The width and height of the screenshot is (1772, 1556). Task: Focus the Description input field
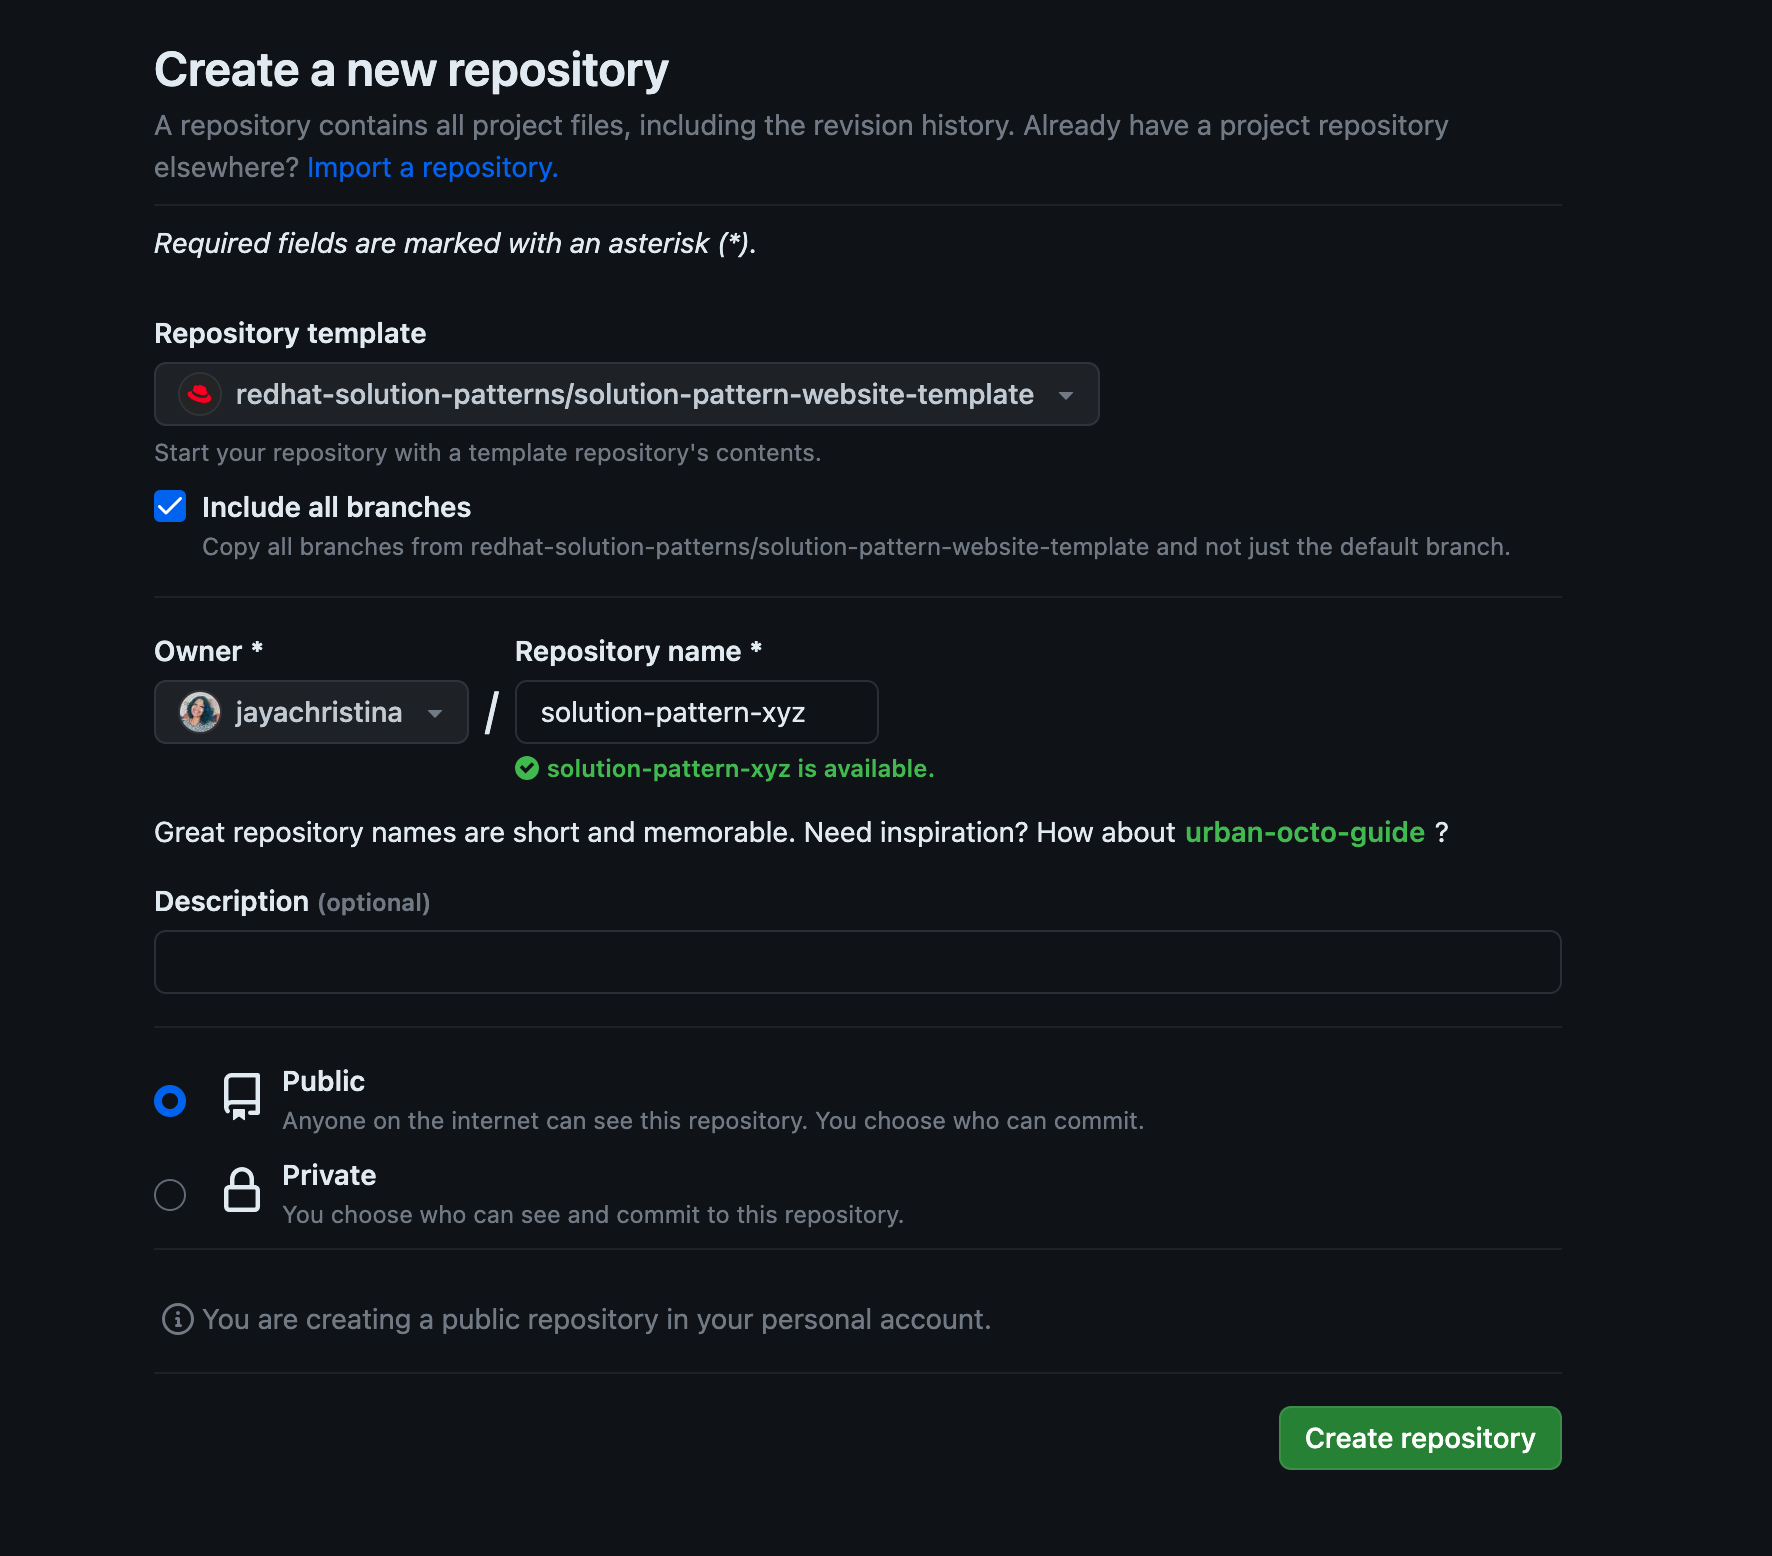(x=858, y=962)
